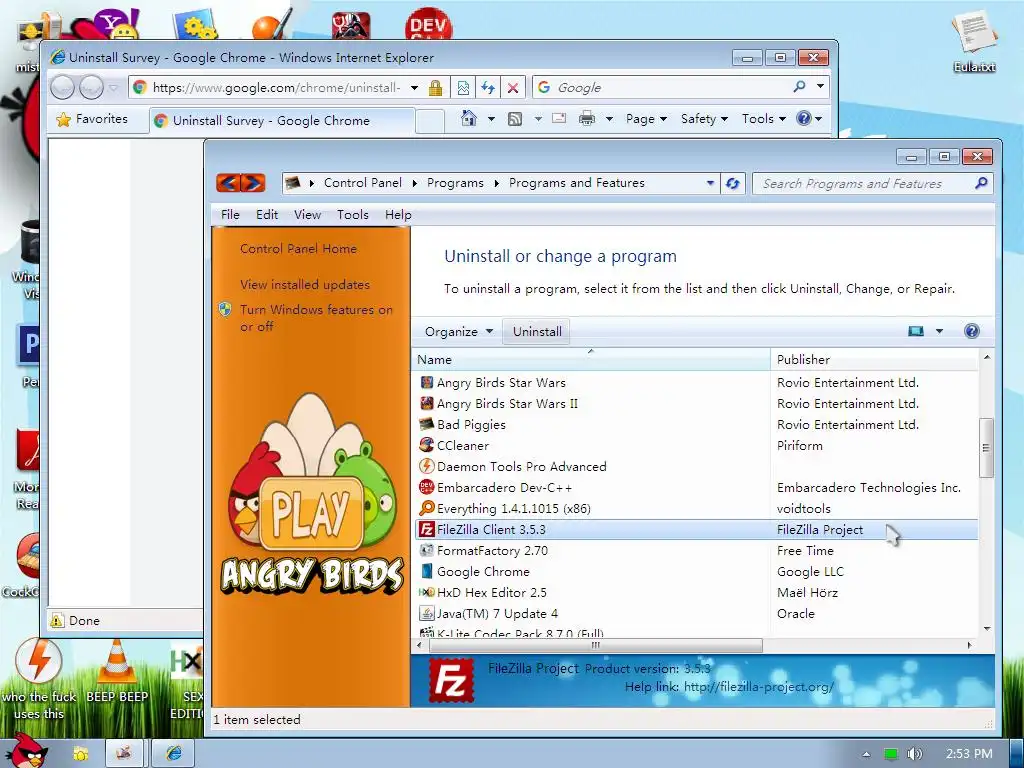This screenshot has height=768, width=1024.
Task: Expand the Home button dropdown arrow
Action: 491,119
